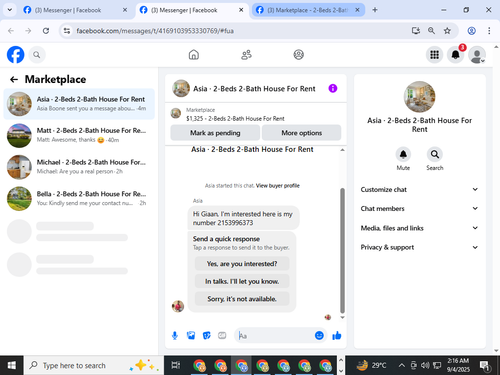Viewport: 500px width, 375px height.
Task: Send quick reply Yes, are you interested?
Action: point(242,264)
